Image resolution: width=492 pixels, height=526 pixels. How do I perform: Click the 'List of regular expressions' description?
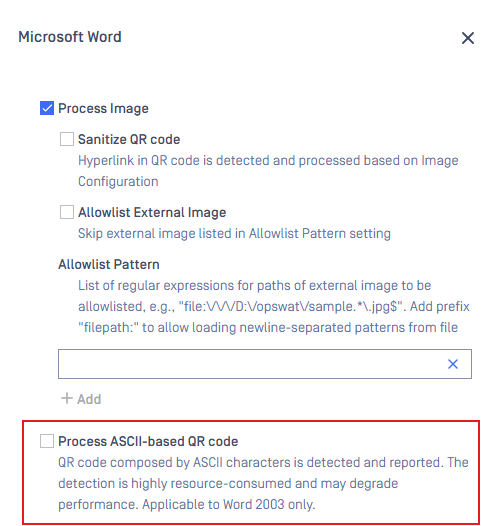pyautogui.click(x=274, y=306)
